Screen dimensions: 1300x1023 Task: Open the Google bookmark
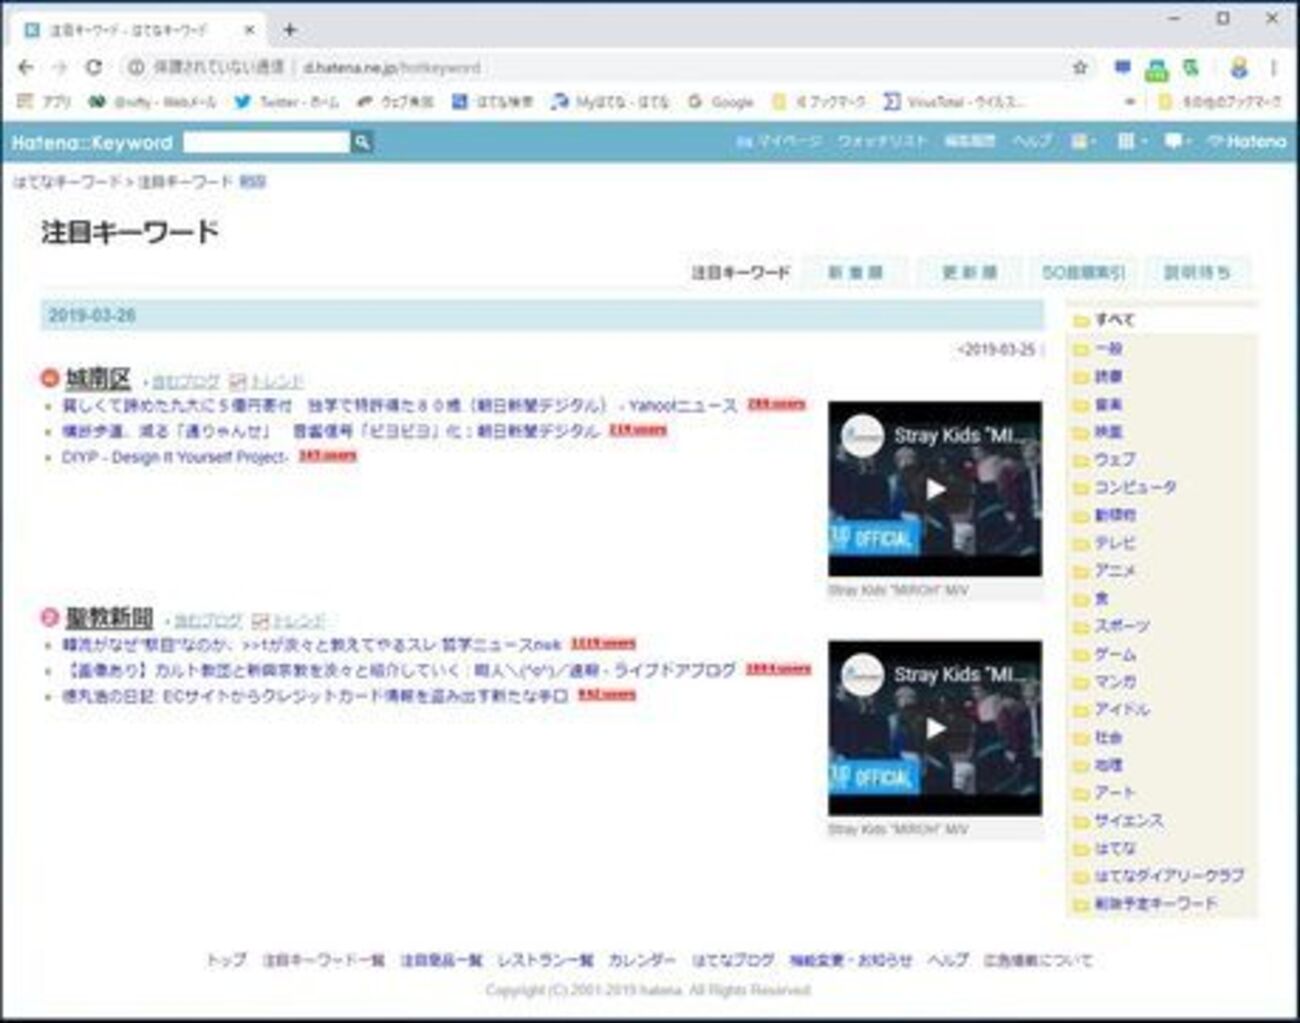click(x=721, y=102)
